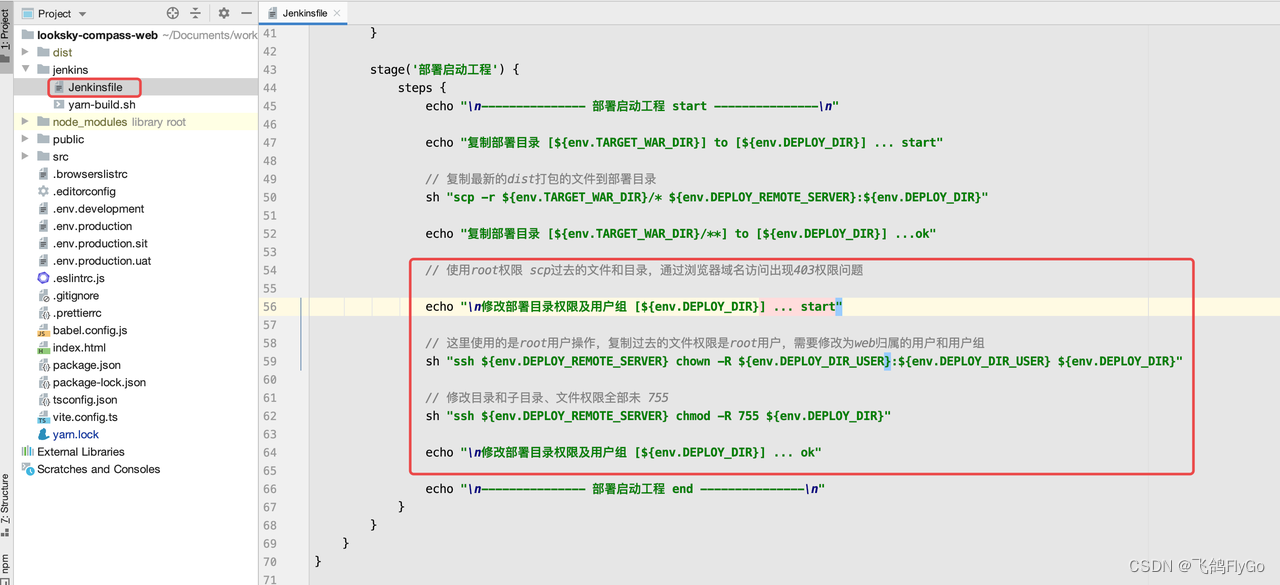Click line number 59 in the gutter
Image resolution: width=1280 pixels, height=585 pixels.
[x=270, y=361]
